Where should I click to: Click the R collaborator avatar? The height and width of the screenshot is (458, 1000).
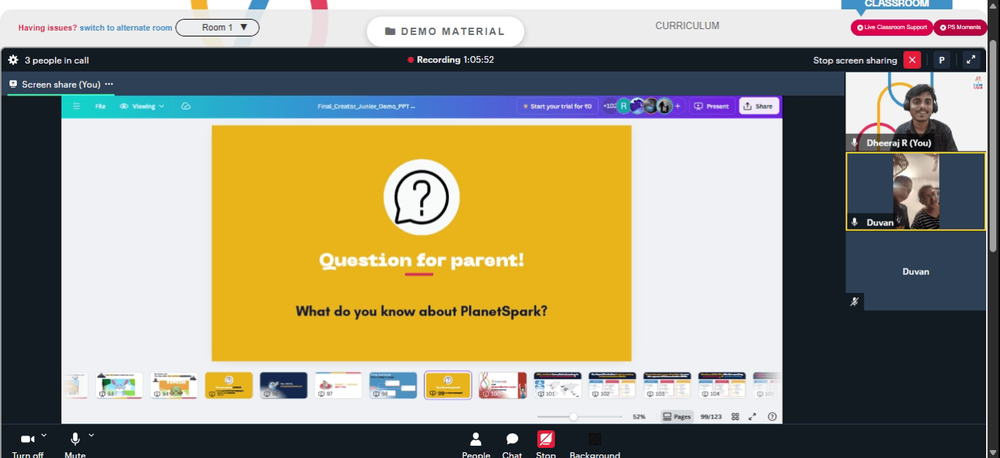click(x=623, y=107)
